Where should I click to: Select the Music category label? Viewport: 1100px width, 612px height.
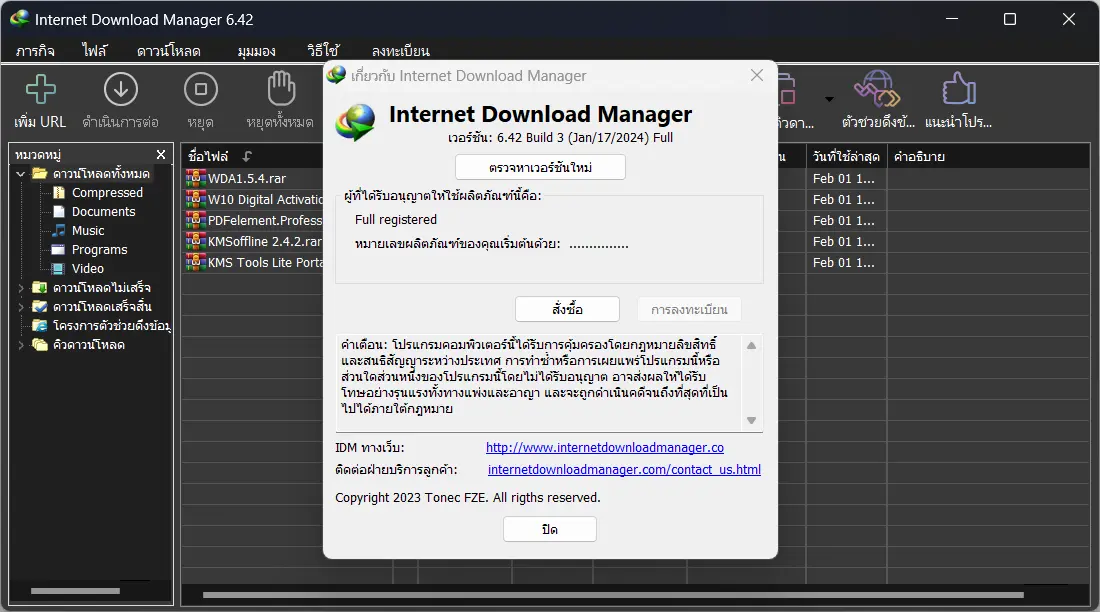click(x=88, y=230)
